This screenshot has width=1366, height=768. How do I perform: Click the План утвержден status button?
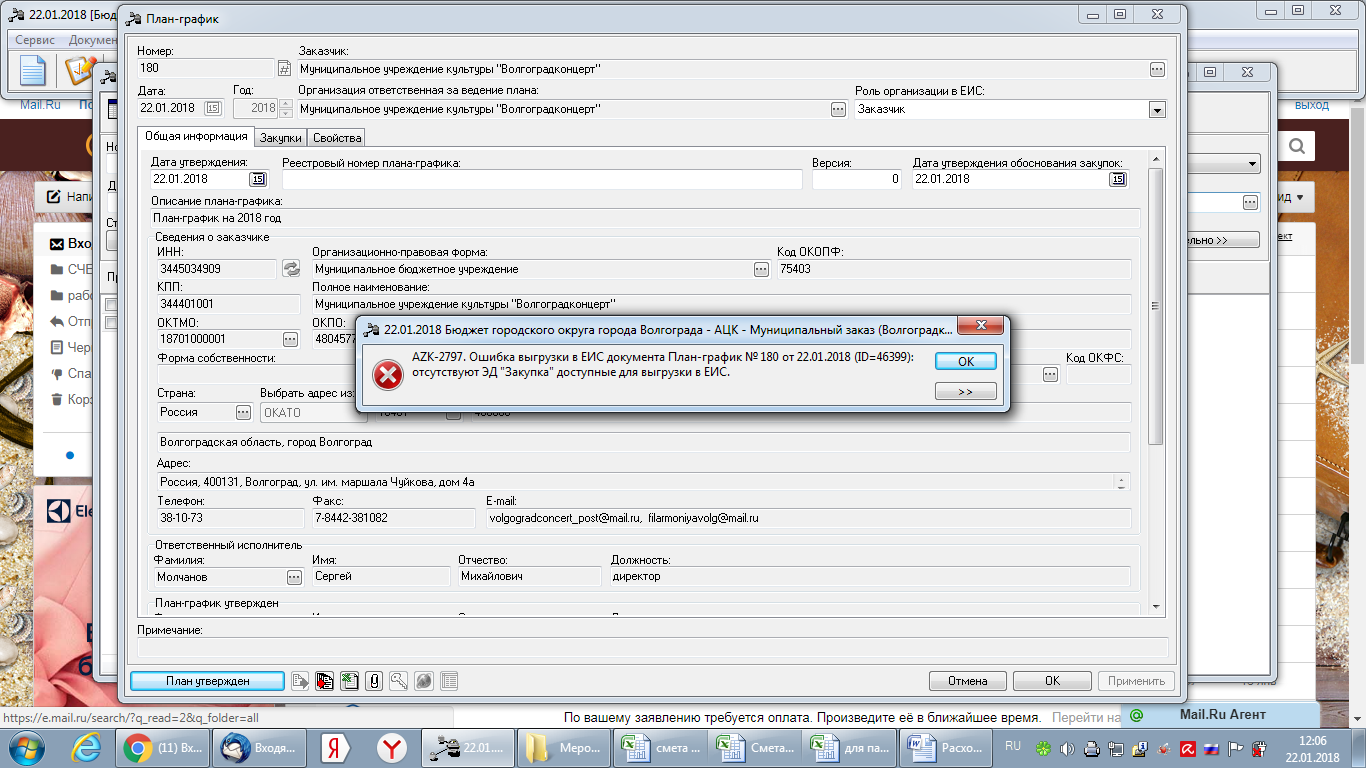click(x=208, y=681)
